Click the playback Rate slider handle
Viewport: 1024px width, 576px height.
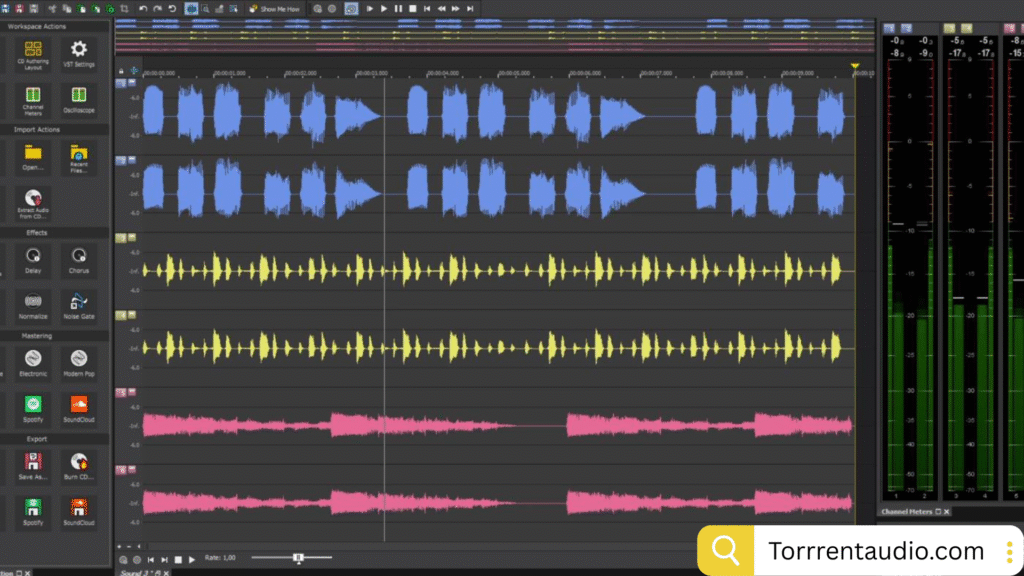[x=298, y=558]
